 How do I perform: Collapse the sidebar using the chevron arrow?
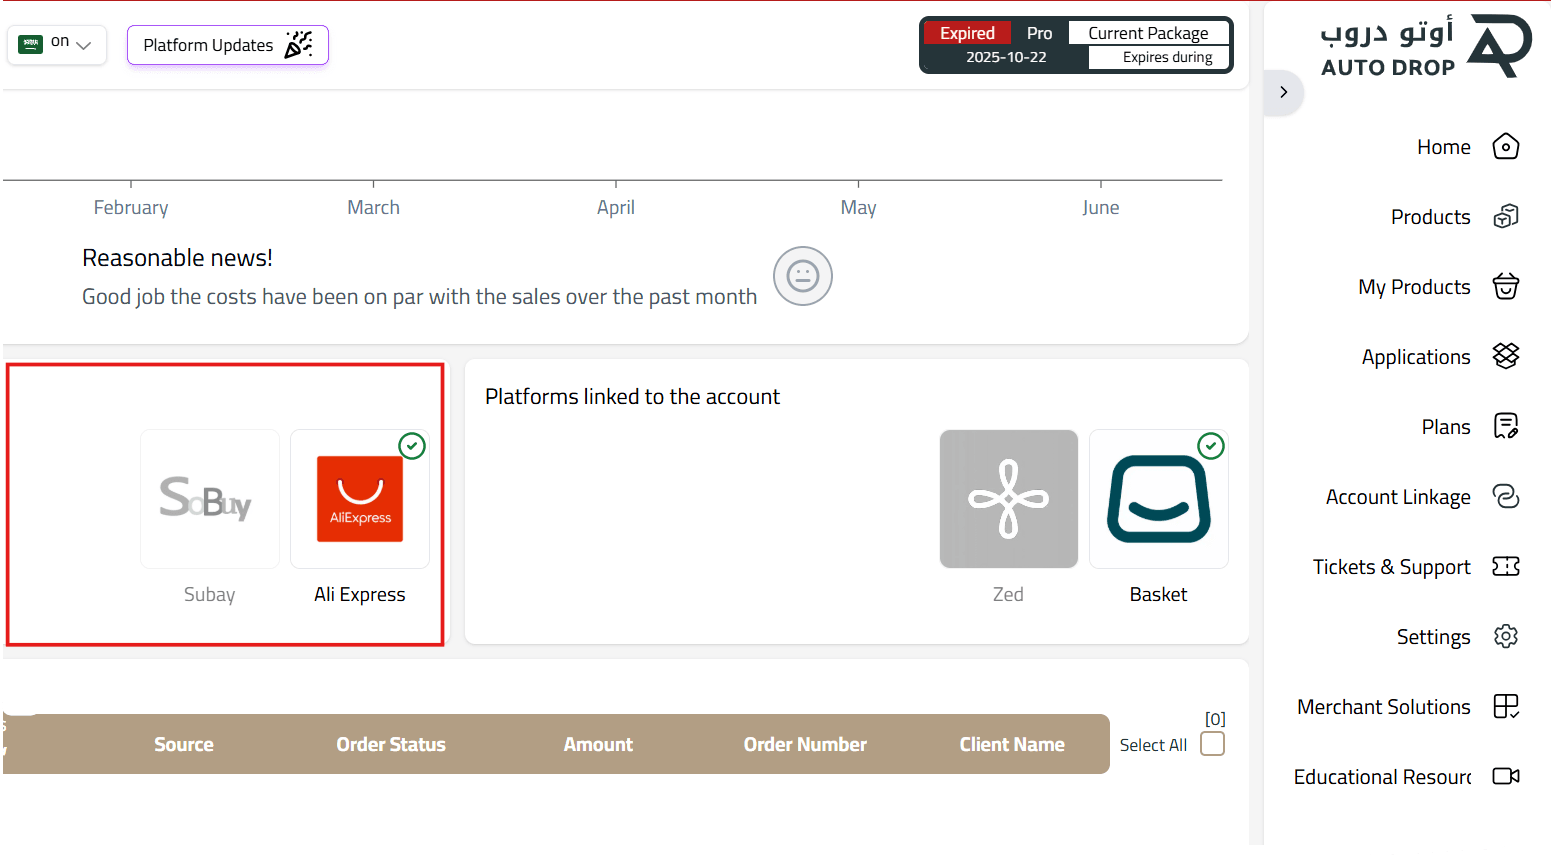click(x=1283, y=92)
